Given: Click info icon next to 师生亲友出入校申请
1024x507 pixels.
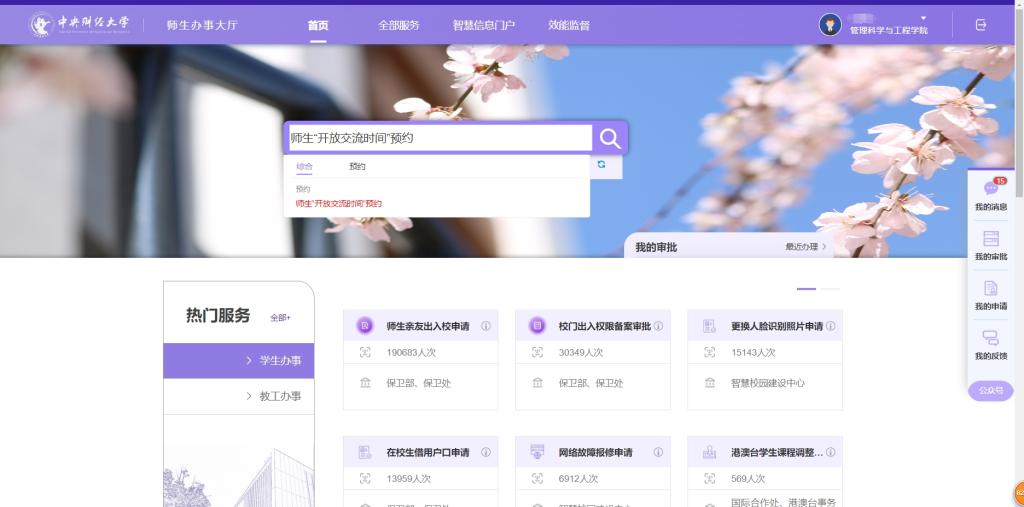Looking at the screenshot, I should point(486,326).
